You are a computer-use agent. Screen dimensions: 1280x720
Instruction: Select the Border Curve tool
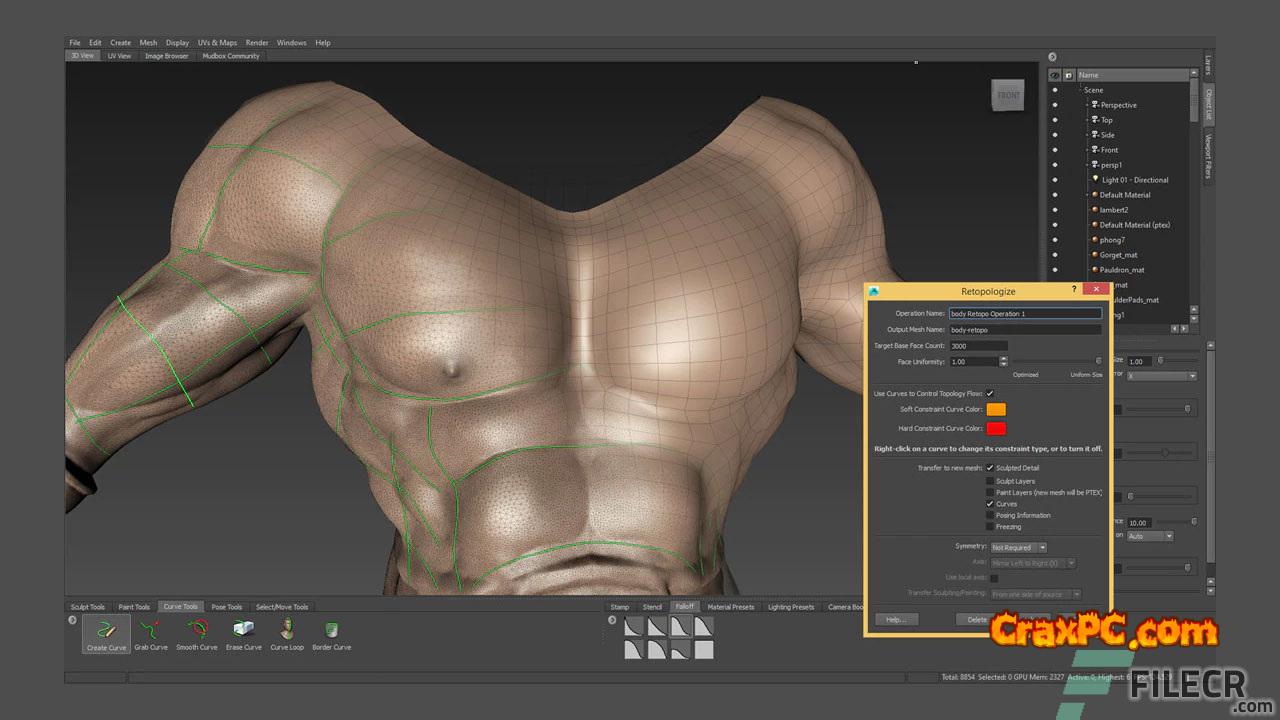point(331,633)
